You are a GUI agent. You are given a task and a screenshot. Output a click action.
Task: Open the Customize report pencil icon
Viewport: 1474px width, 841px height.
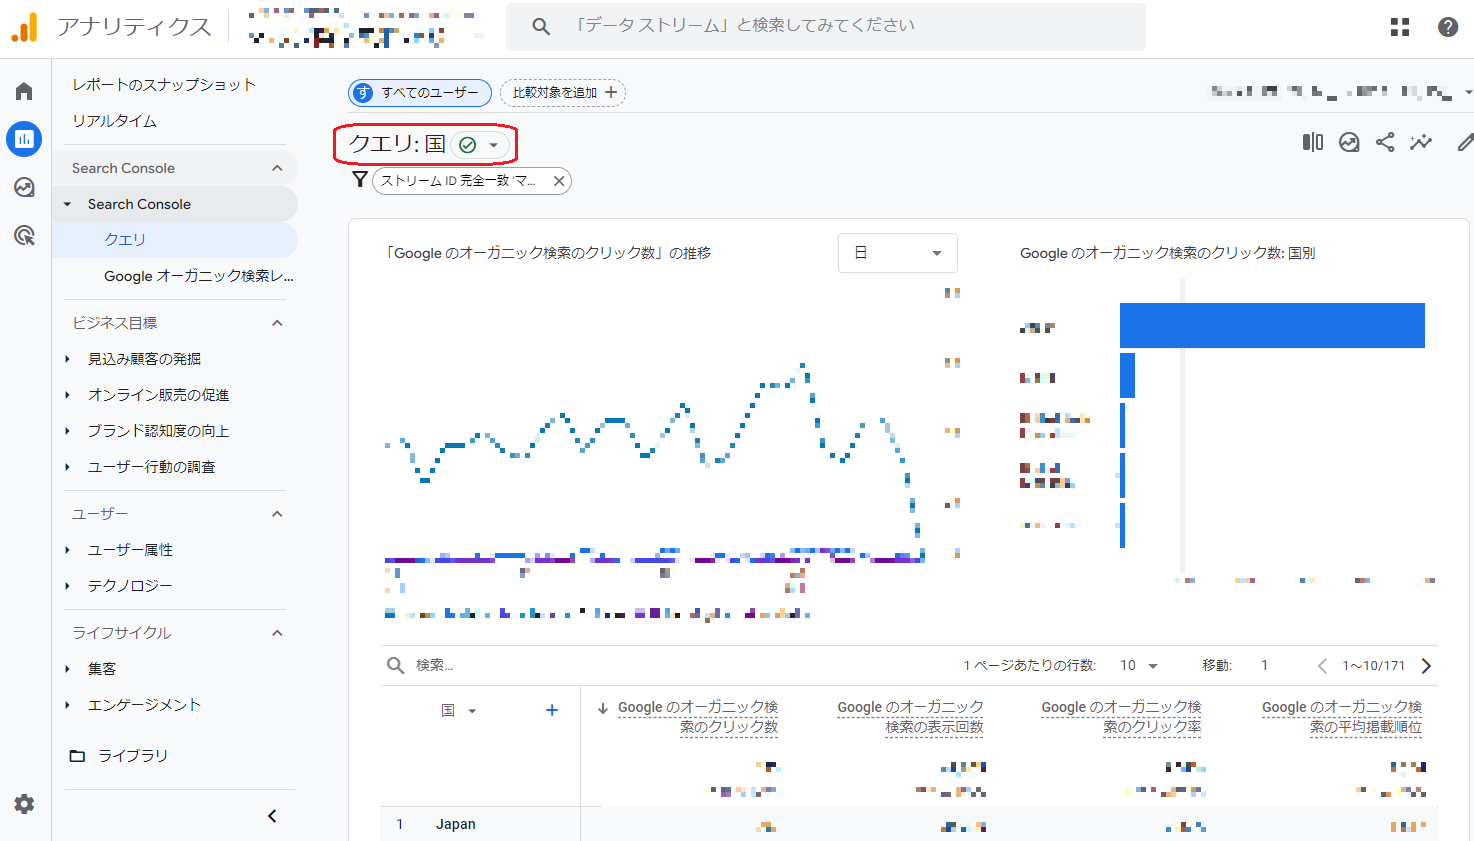pyautogui.click(x=1467, y=142)
